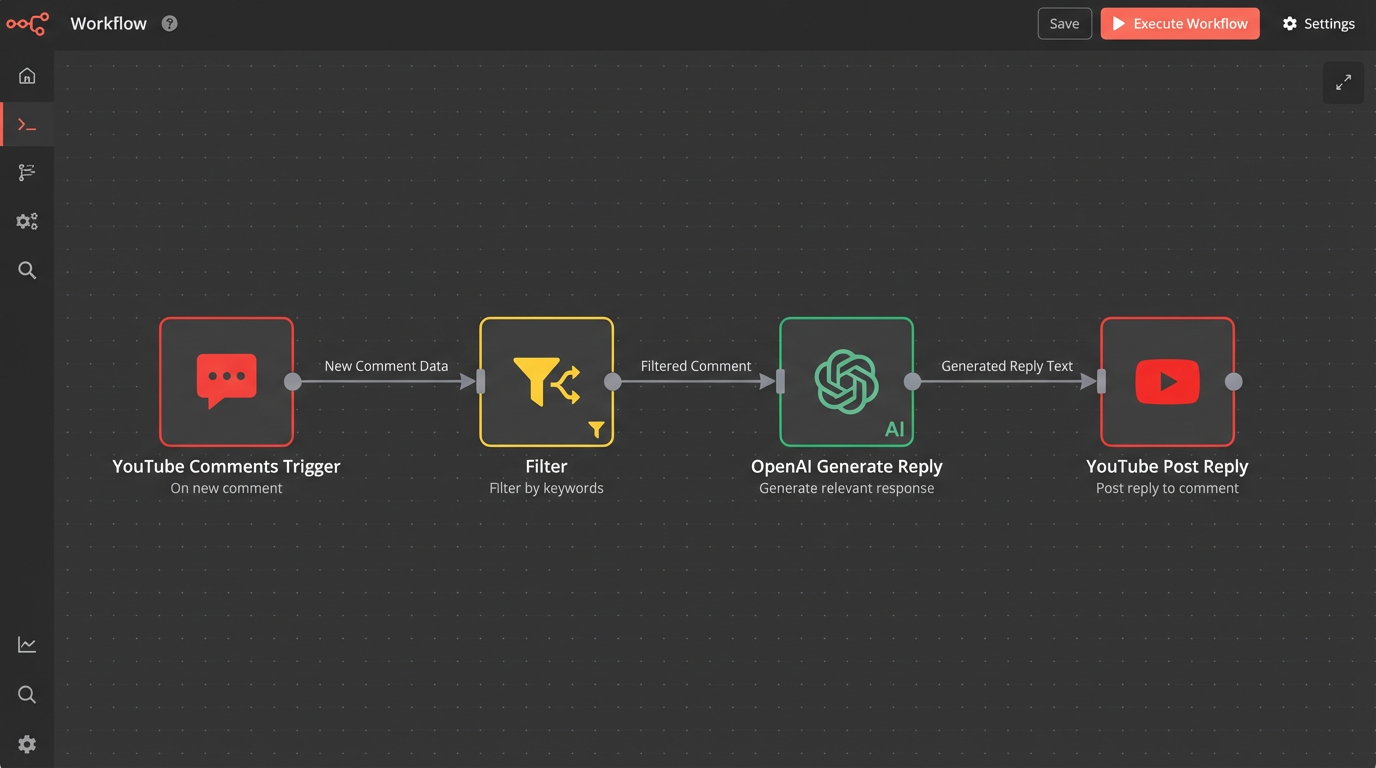Click the help question mark beside Workflow
Image resolution: width=1376 pixels, height=768 pixels.
tap(169, 23)
